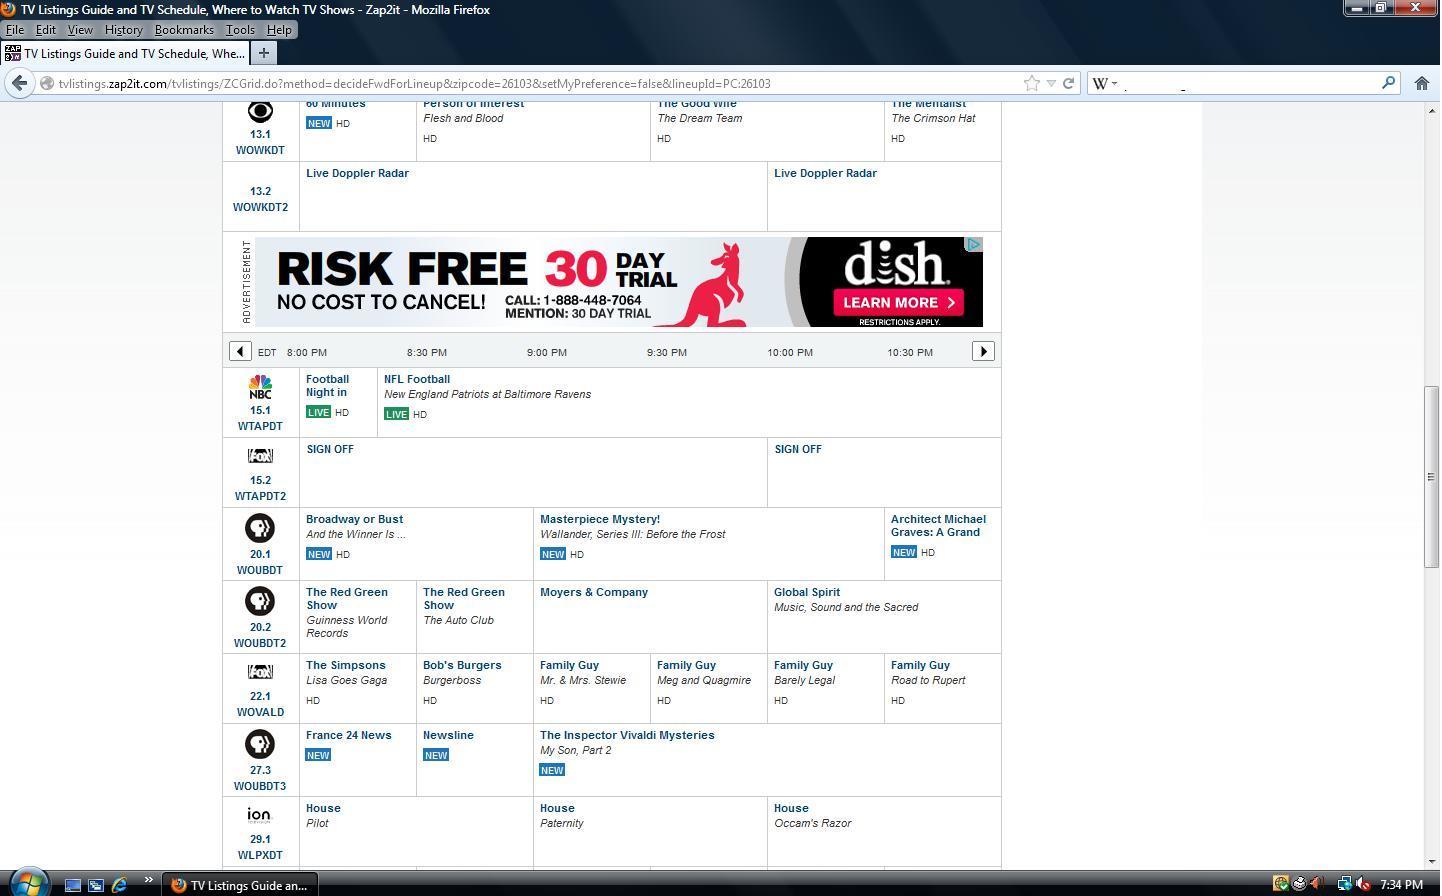Viewport: 1442px width, 896px height.
Task: Open the View menu
Action: click(80, 30)
